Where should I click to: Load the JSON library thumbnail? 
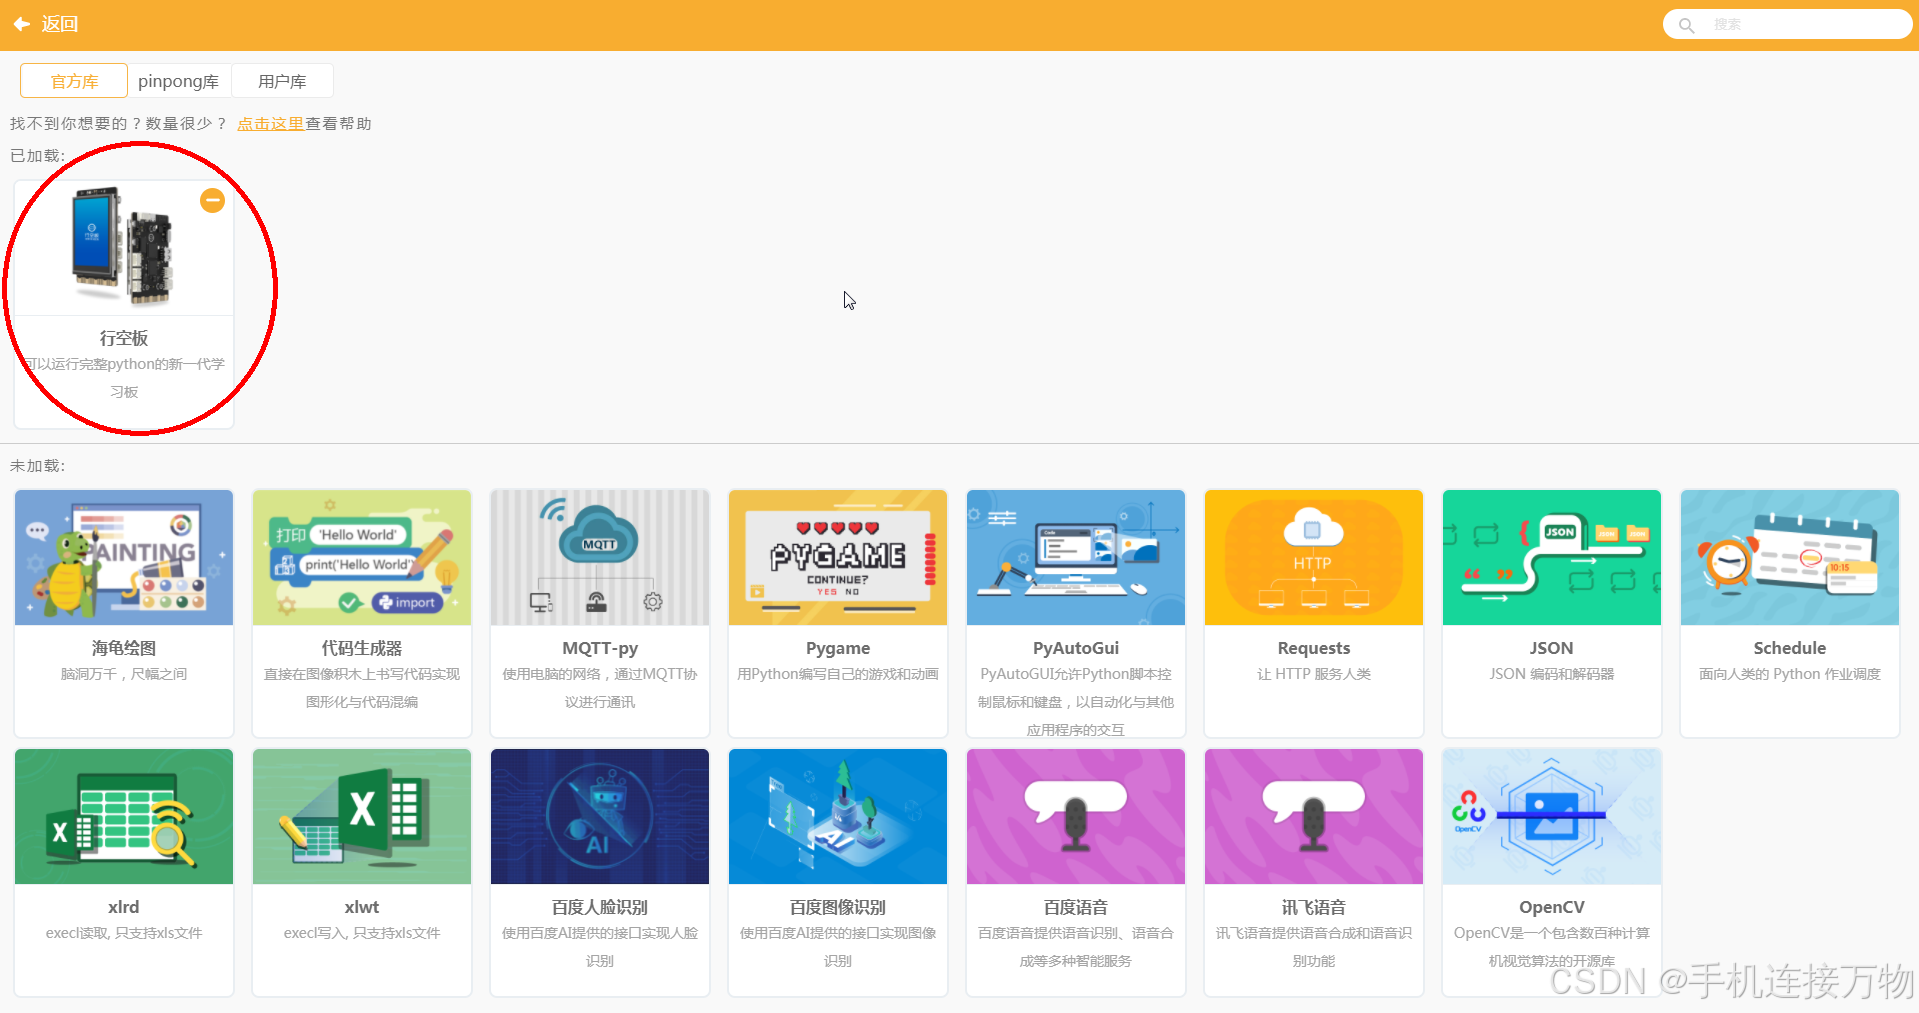coord(1552,557)
